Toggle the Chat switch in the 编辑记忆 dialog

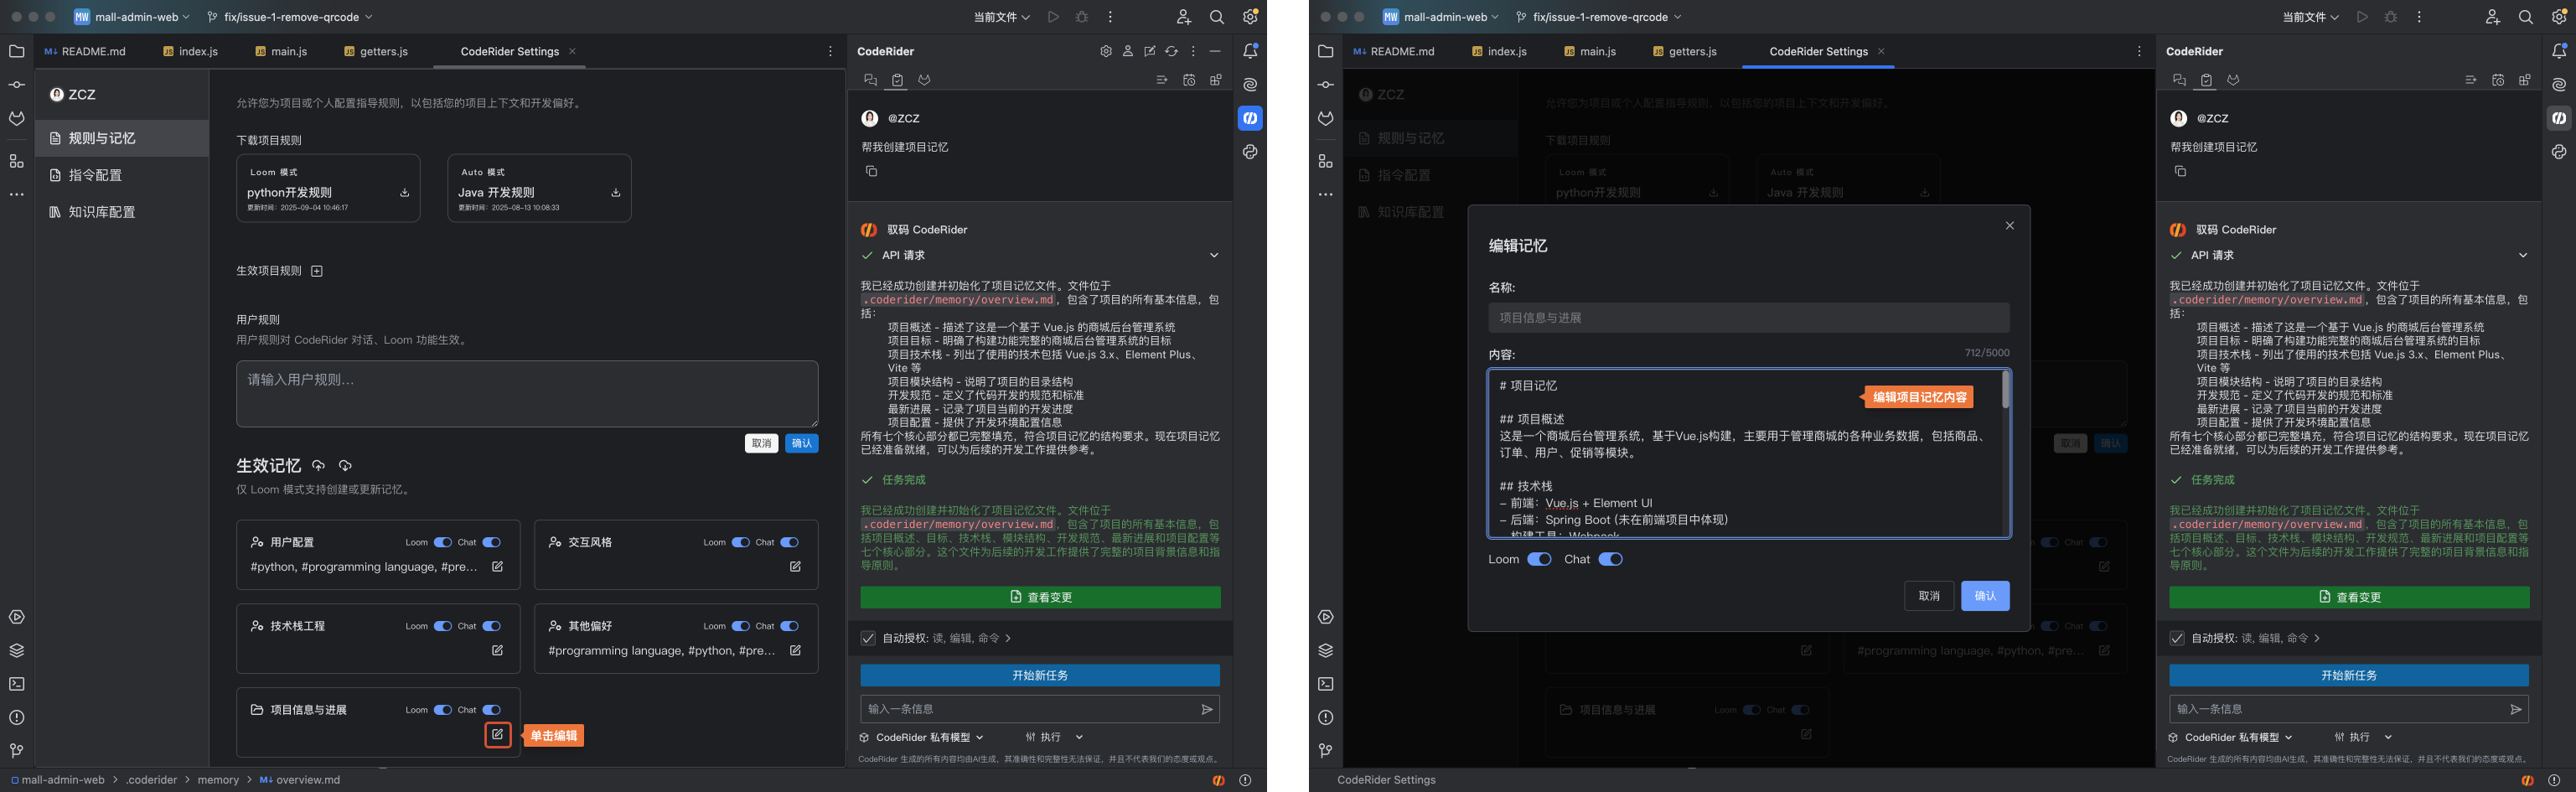1610,559
